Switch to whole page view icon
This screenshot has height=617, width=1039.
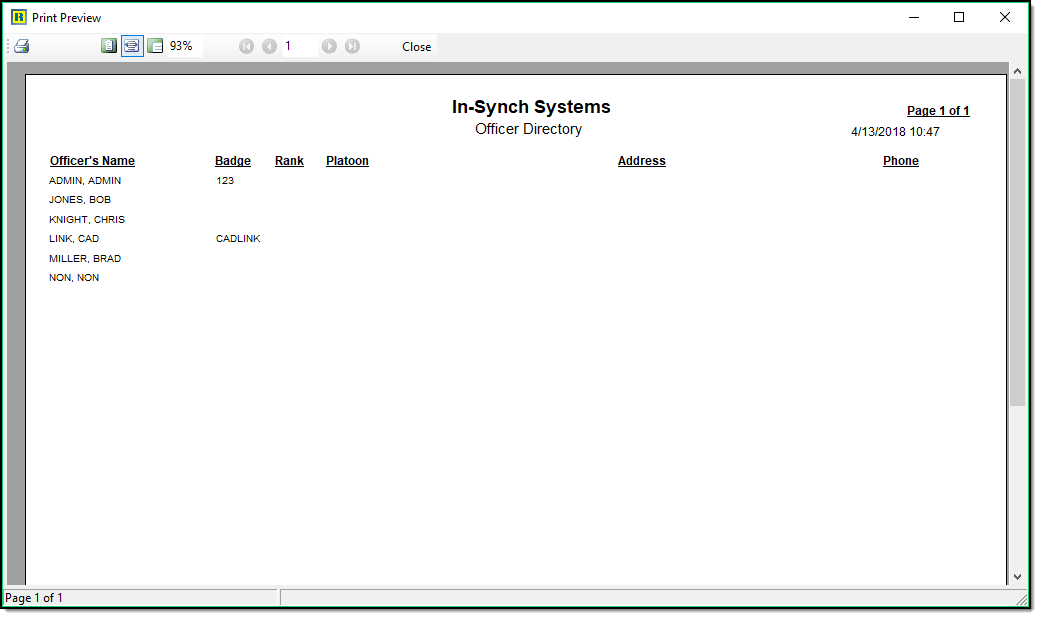pos(109,46)
